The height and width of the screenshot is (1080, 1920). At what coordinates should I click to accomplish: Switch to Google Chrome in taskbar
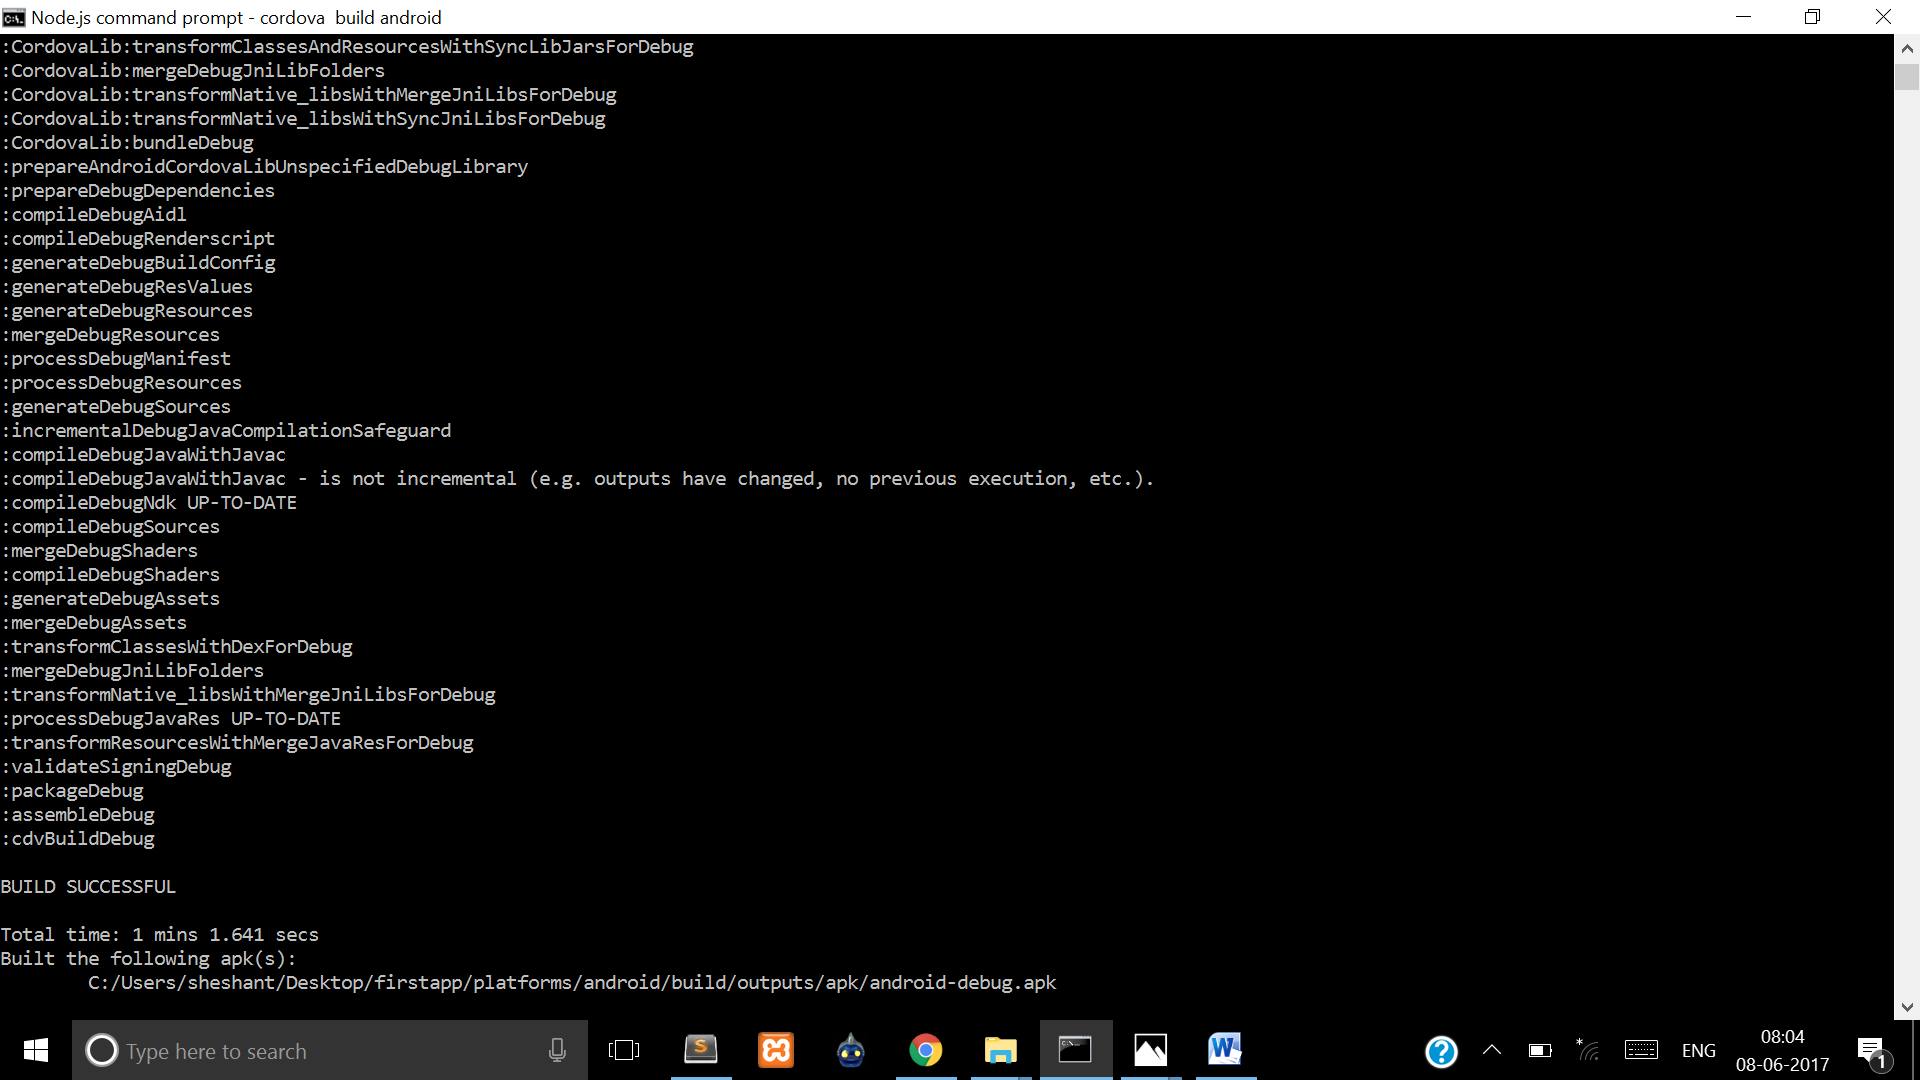[x=926, y=1050]
